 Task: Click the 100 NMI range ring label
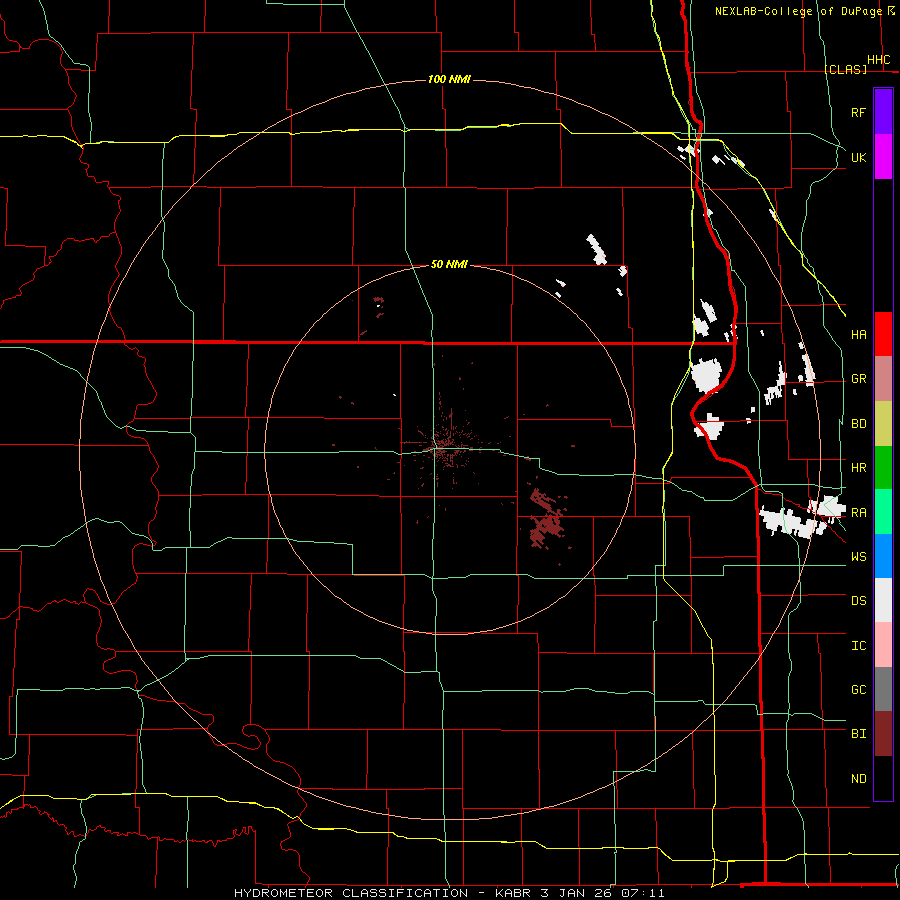pos(449,79)
